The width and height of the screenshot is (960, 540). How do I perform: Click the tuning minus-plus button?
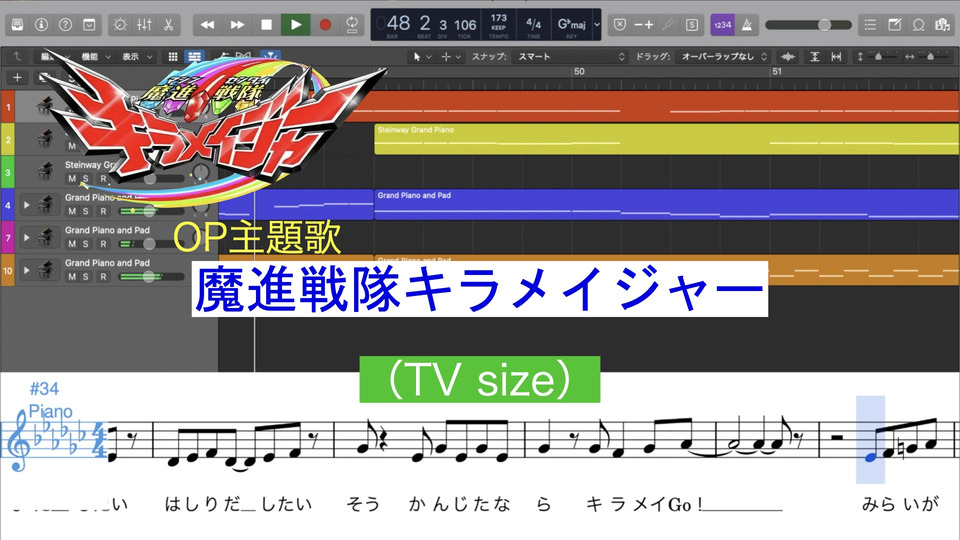(x=643, y=24)
